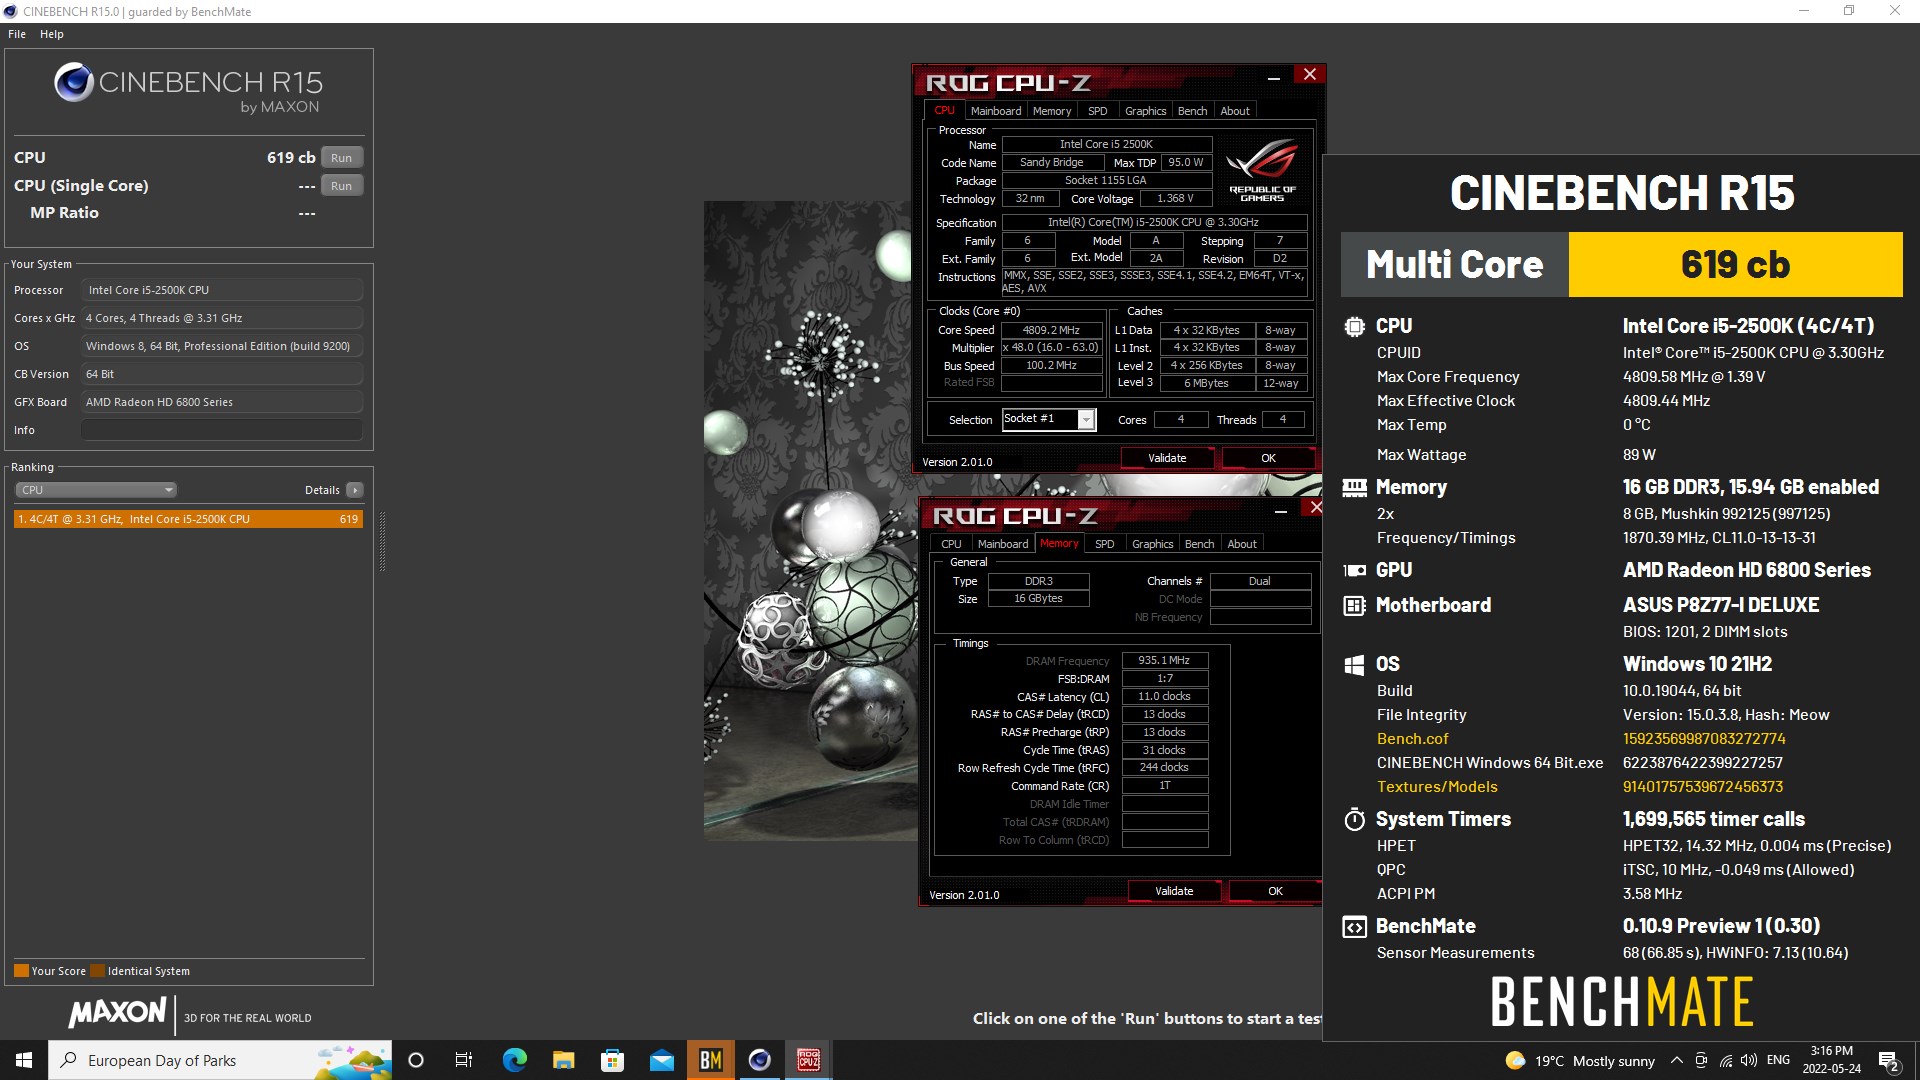Click the BenchMate code bracket icon
1920x1080 pixels.
pyautogui.click(x=1354, y=927)
